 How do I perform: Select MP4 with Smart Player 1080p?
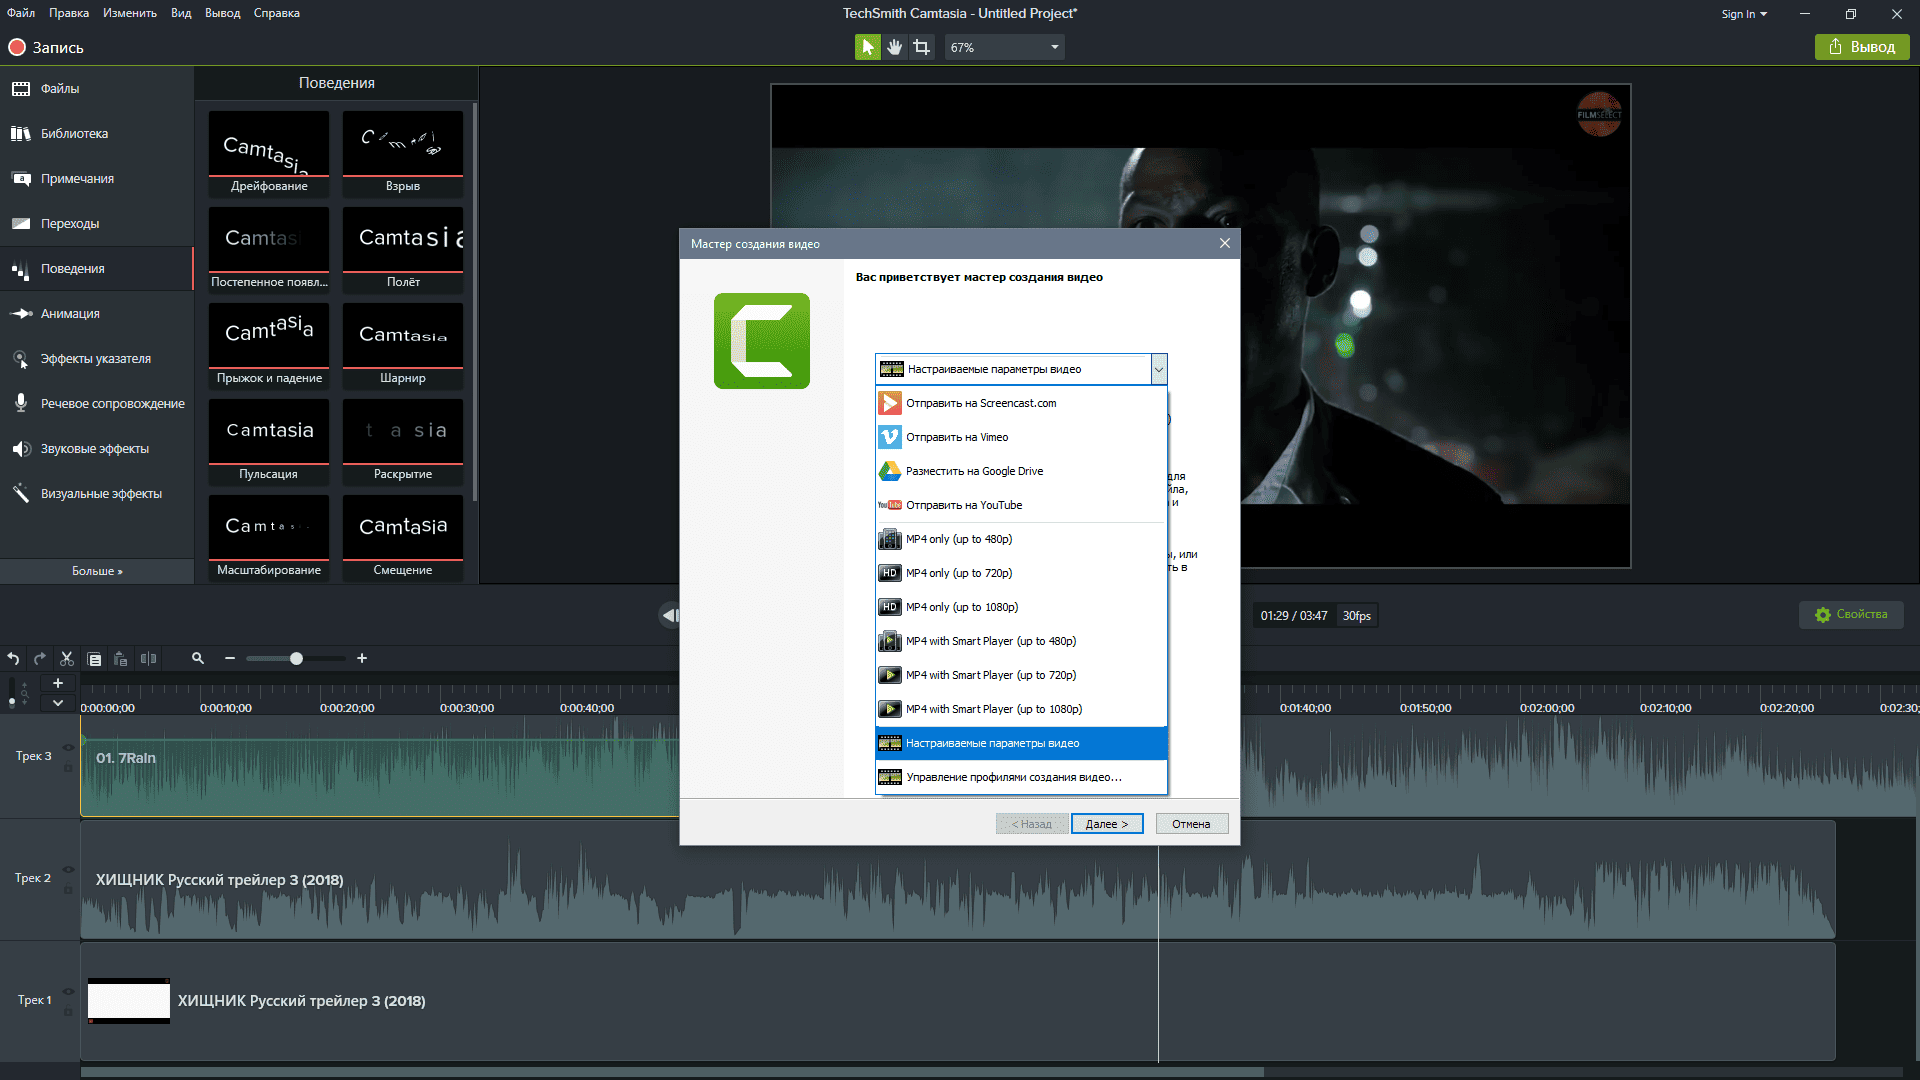(x=1021, y=710)
